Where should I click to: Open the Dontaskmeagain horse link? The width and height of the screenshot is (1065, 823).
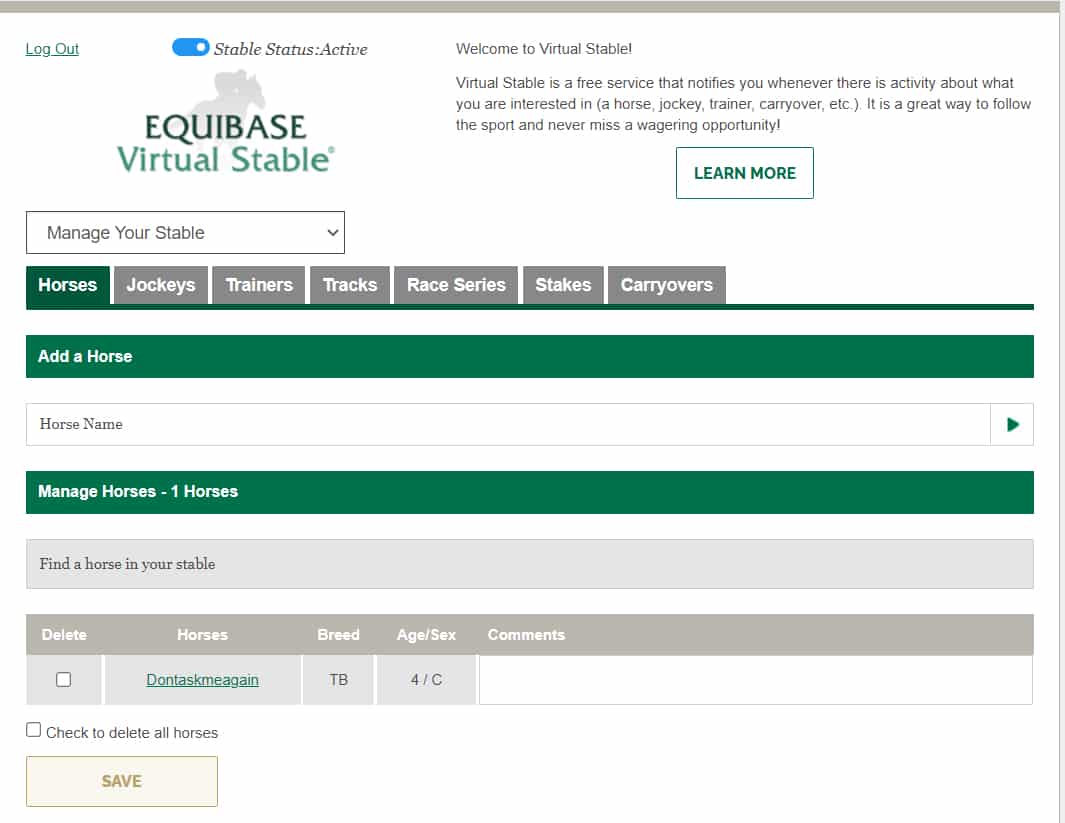[x=202, y=680]
